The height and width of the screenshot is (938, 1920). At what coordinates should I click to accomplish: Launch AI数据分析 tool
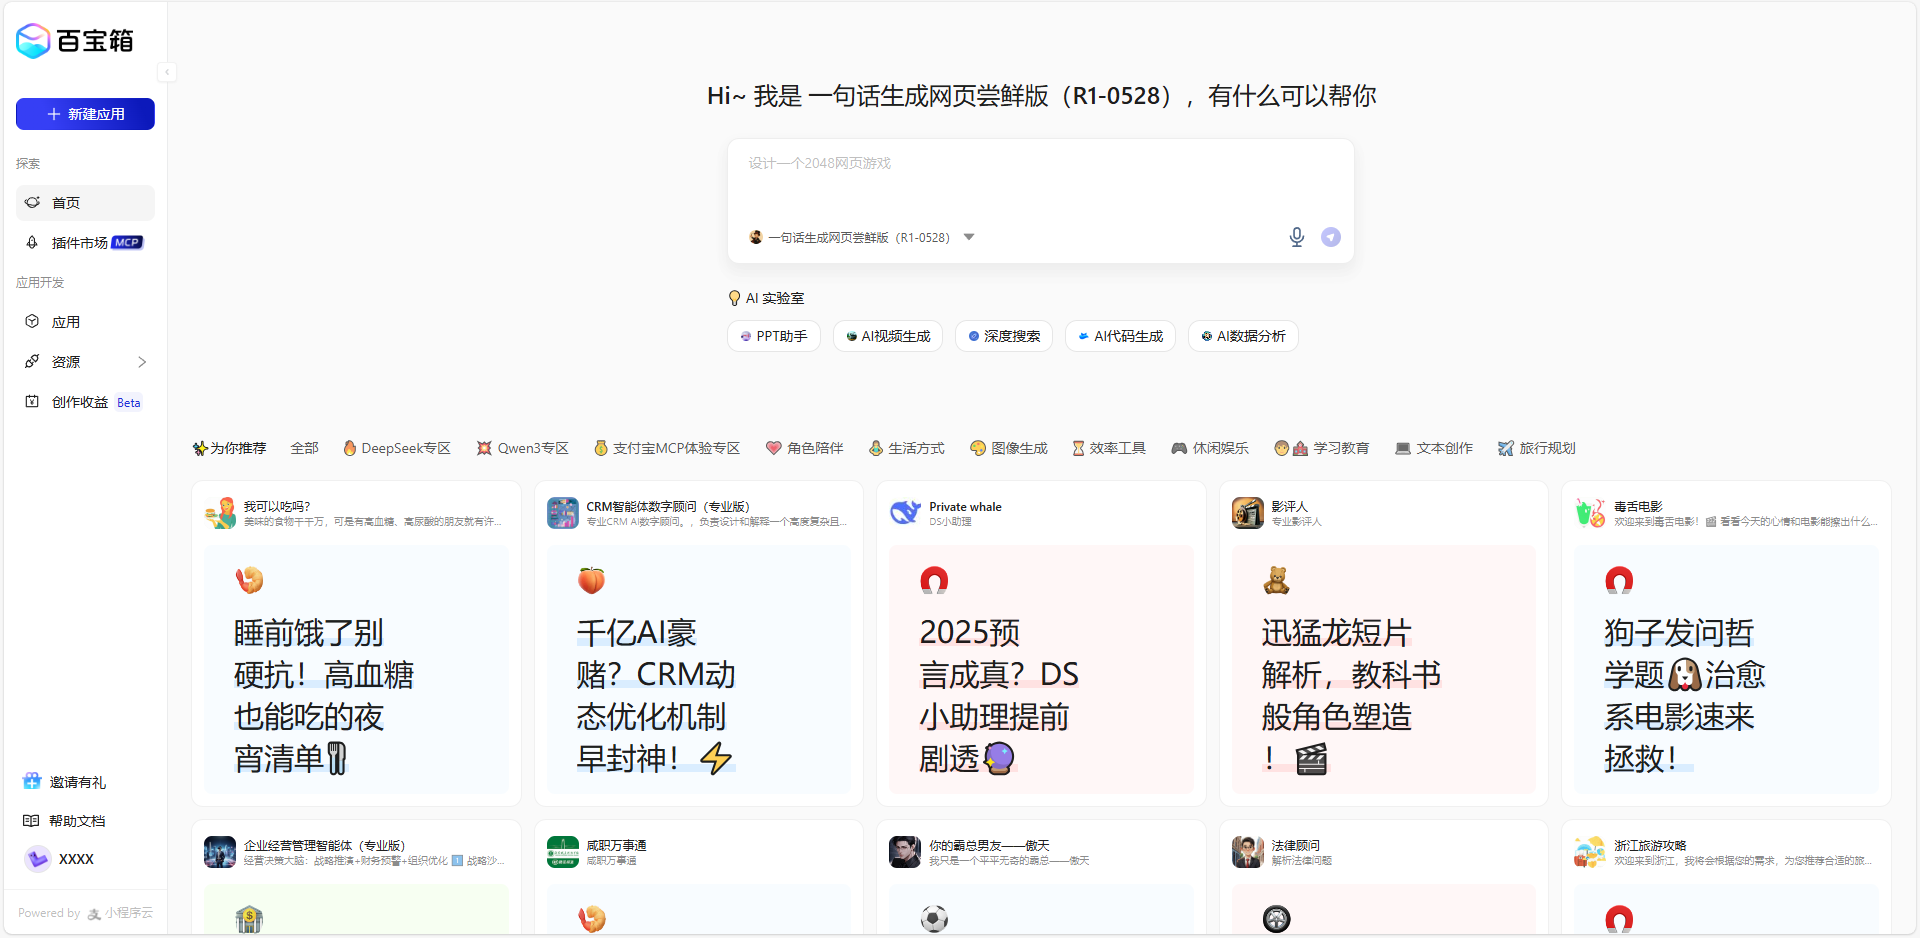(x=1243, y=336)
